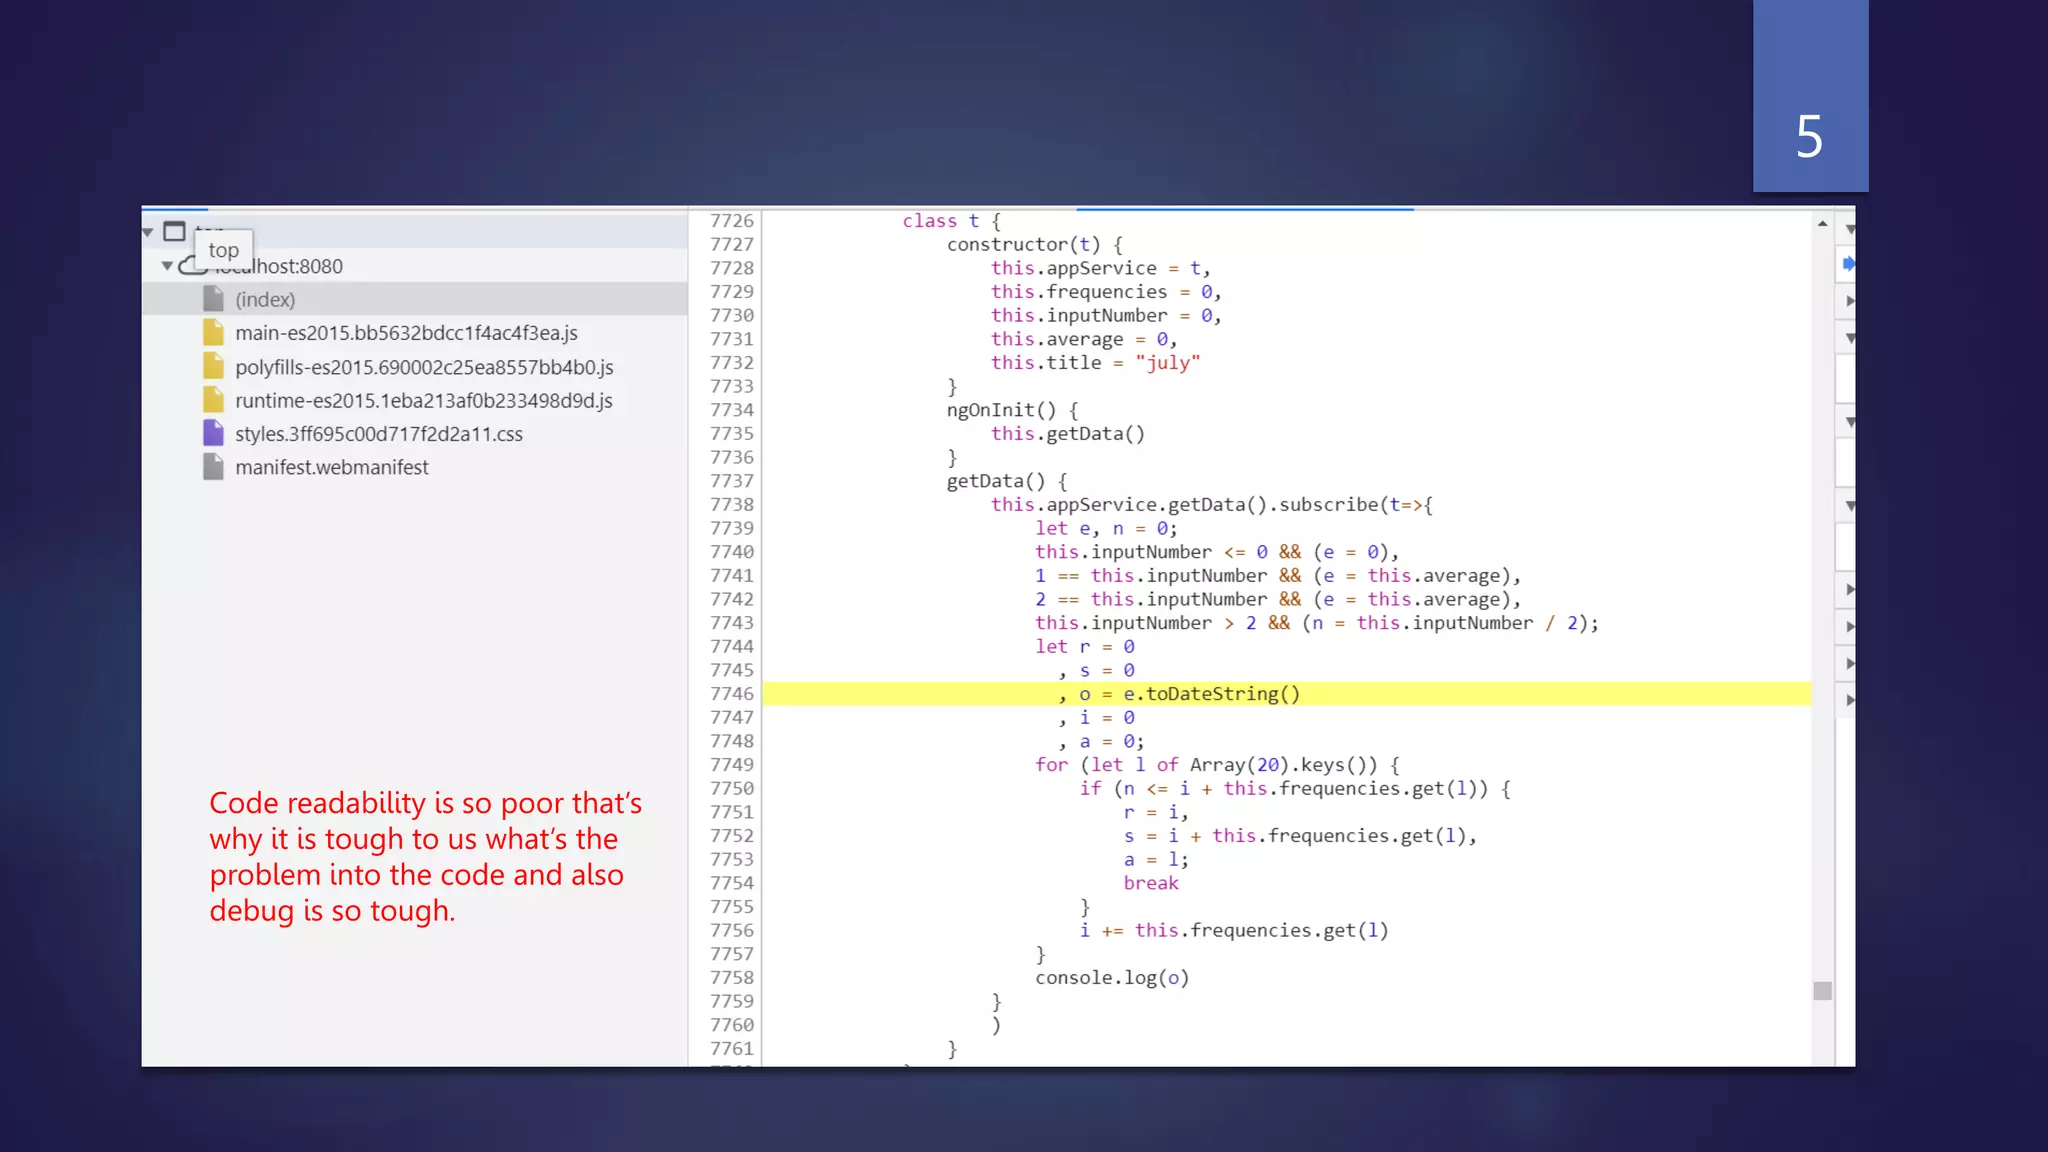Click the top frame window icon
2048x1152 pixels.
coord(174,231)
